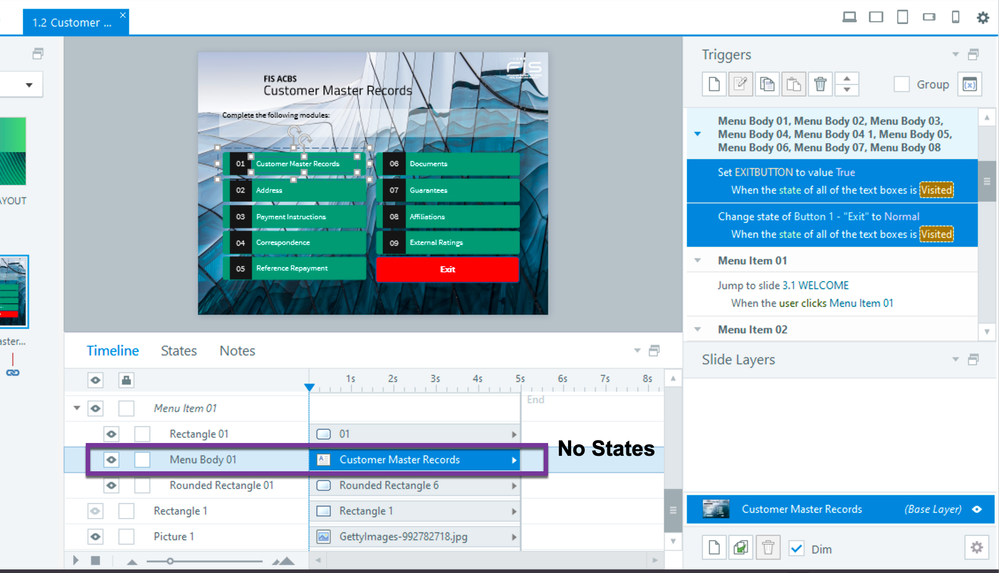
Task: Click the red Exit button on slide
Action: pyautogui.click(x=447, y=269)
